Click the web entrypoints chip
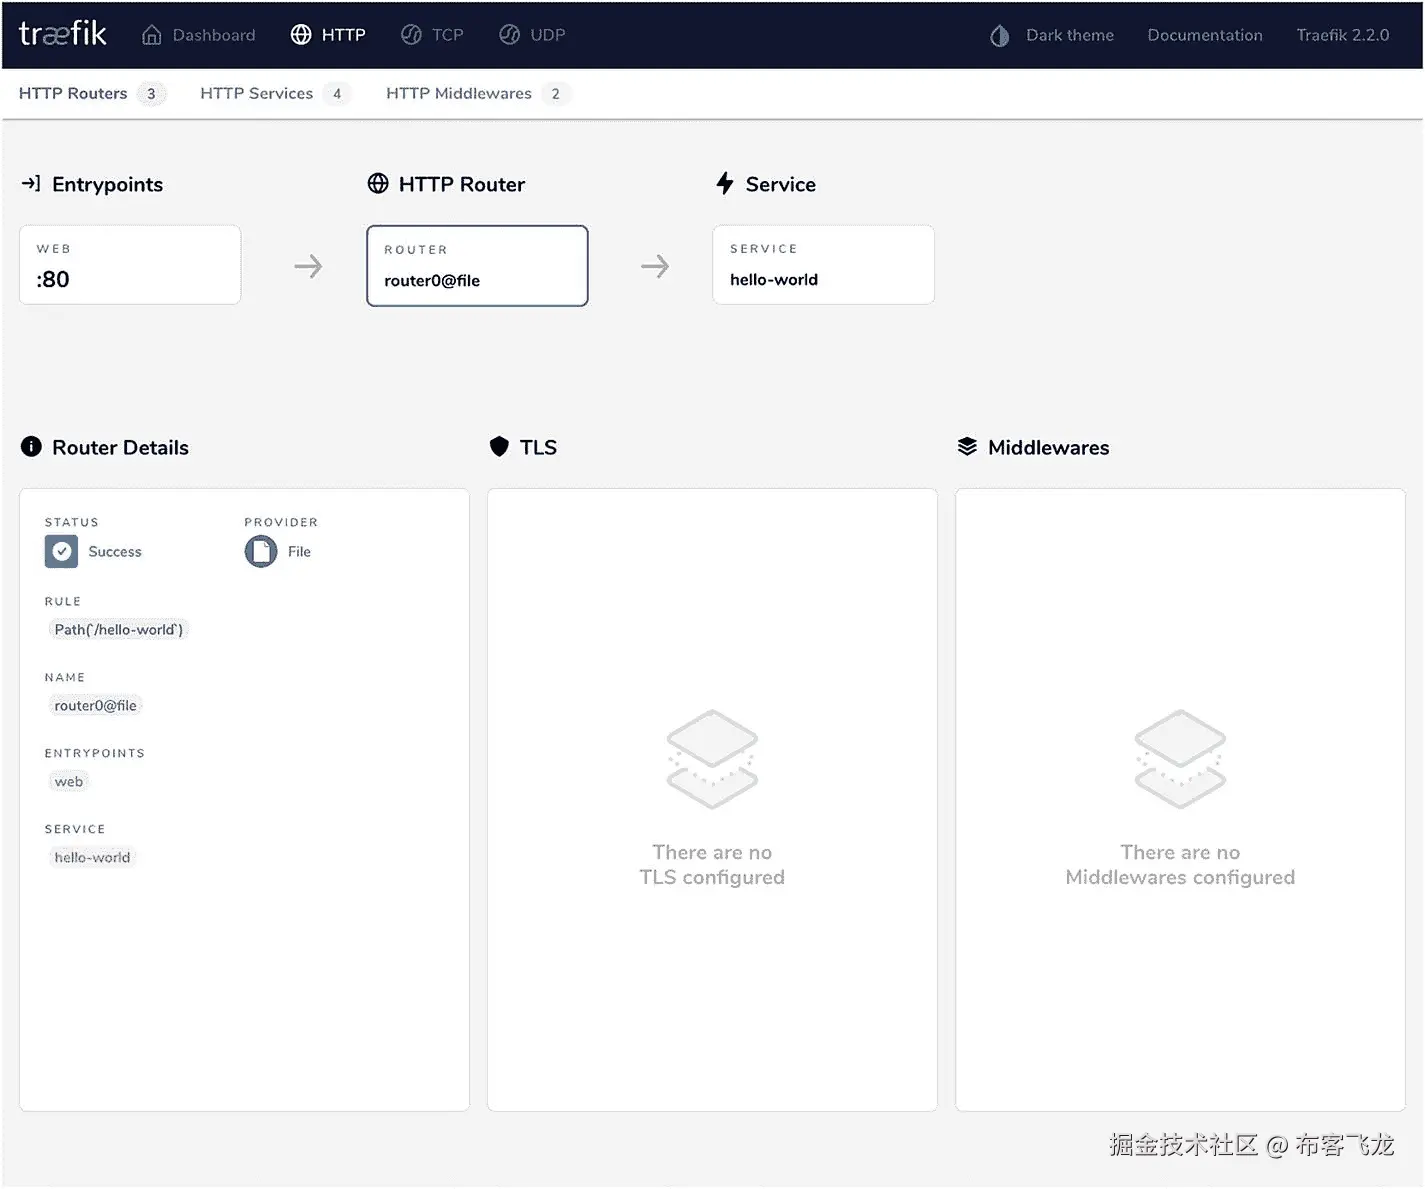The width and height of the screenshot is (1425, 1189). [x=69, y=782]
